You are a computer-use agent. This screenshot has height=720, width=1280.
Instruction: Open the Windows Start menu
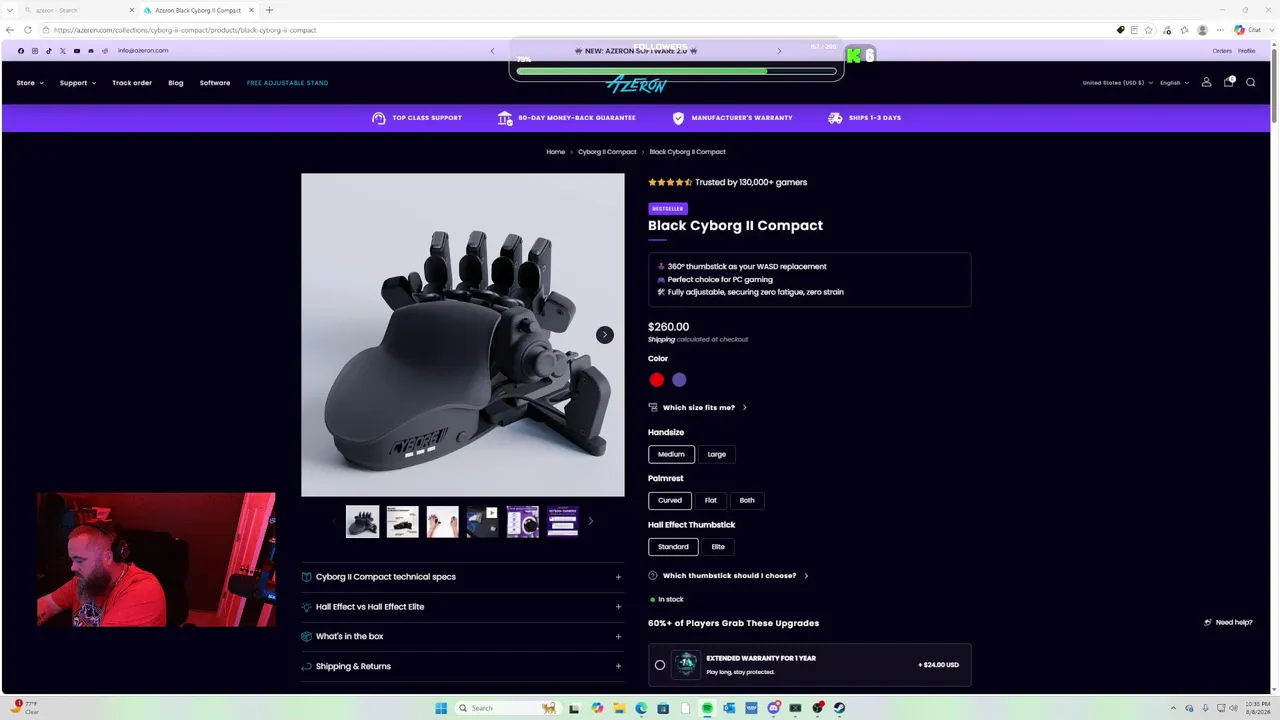[441, 708]
